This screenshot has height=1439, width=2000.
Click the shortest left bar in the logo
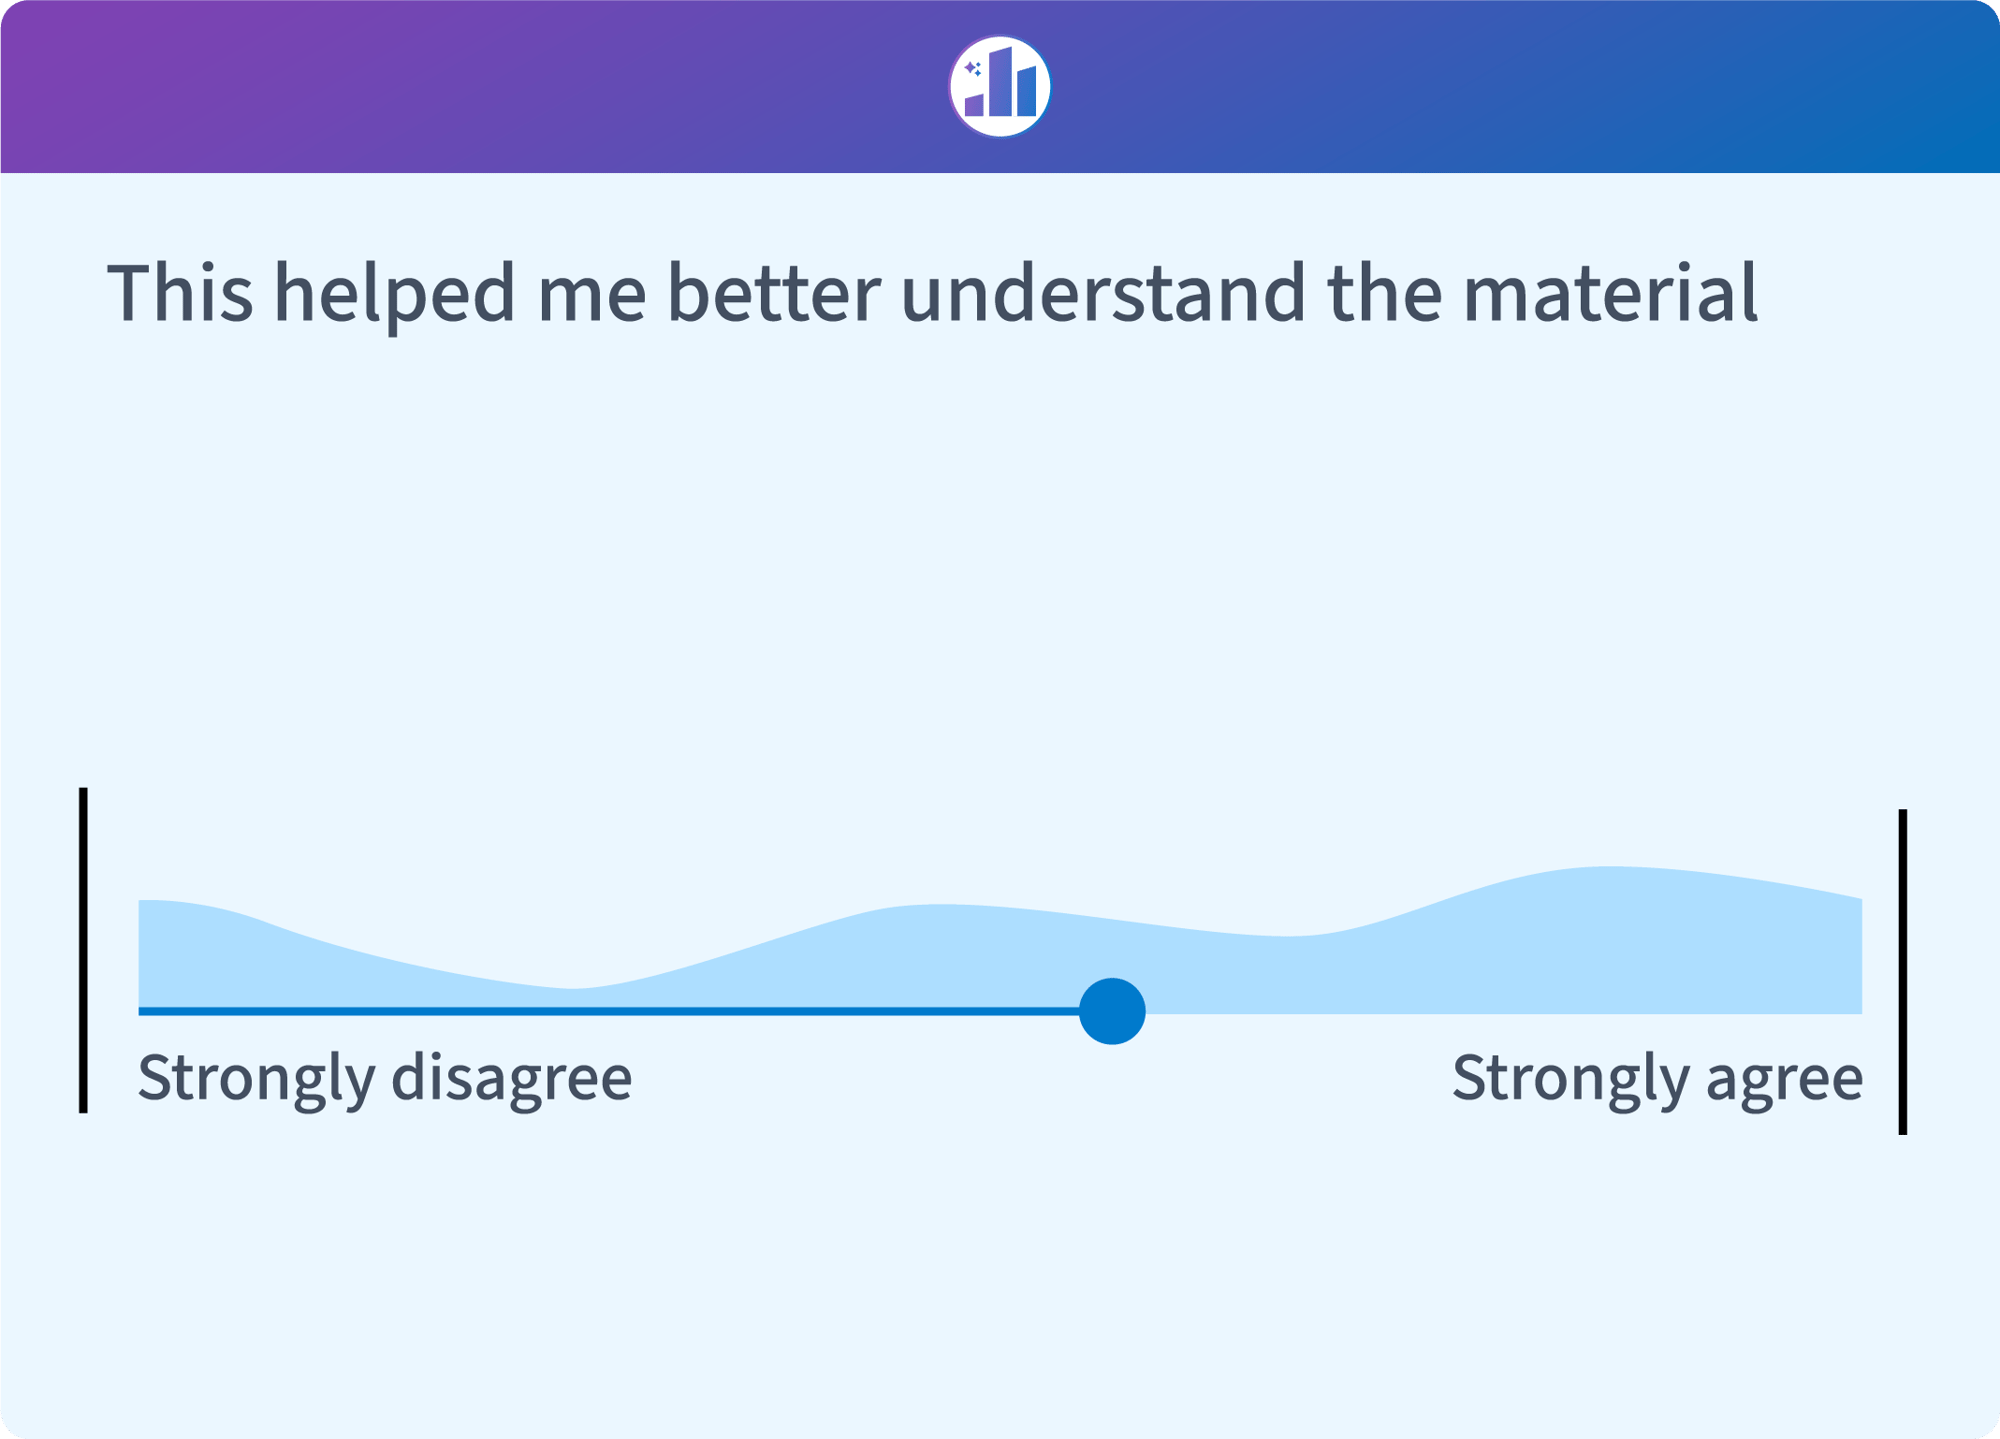click(974, 104)
